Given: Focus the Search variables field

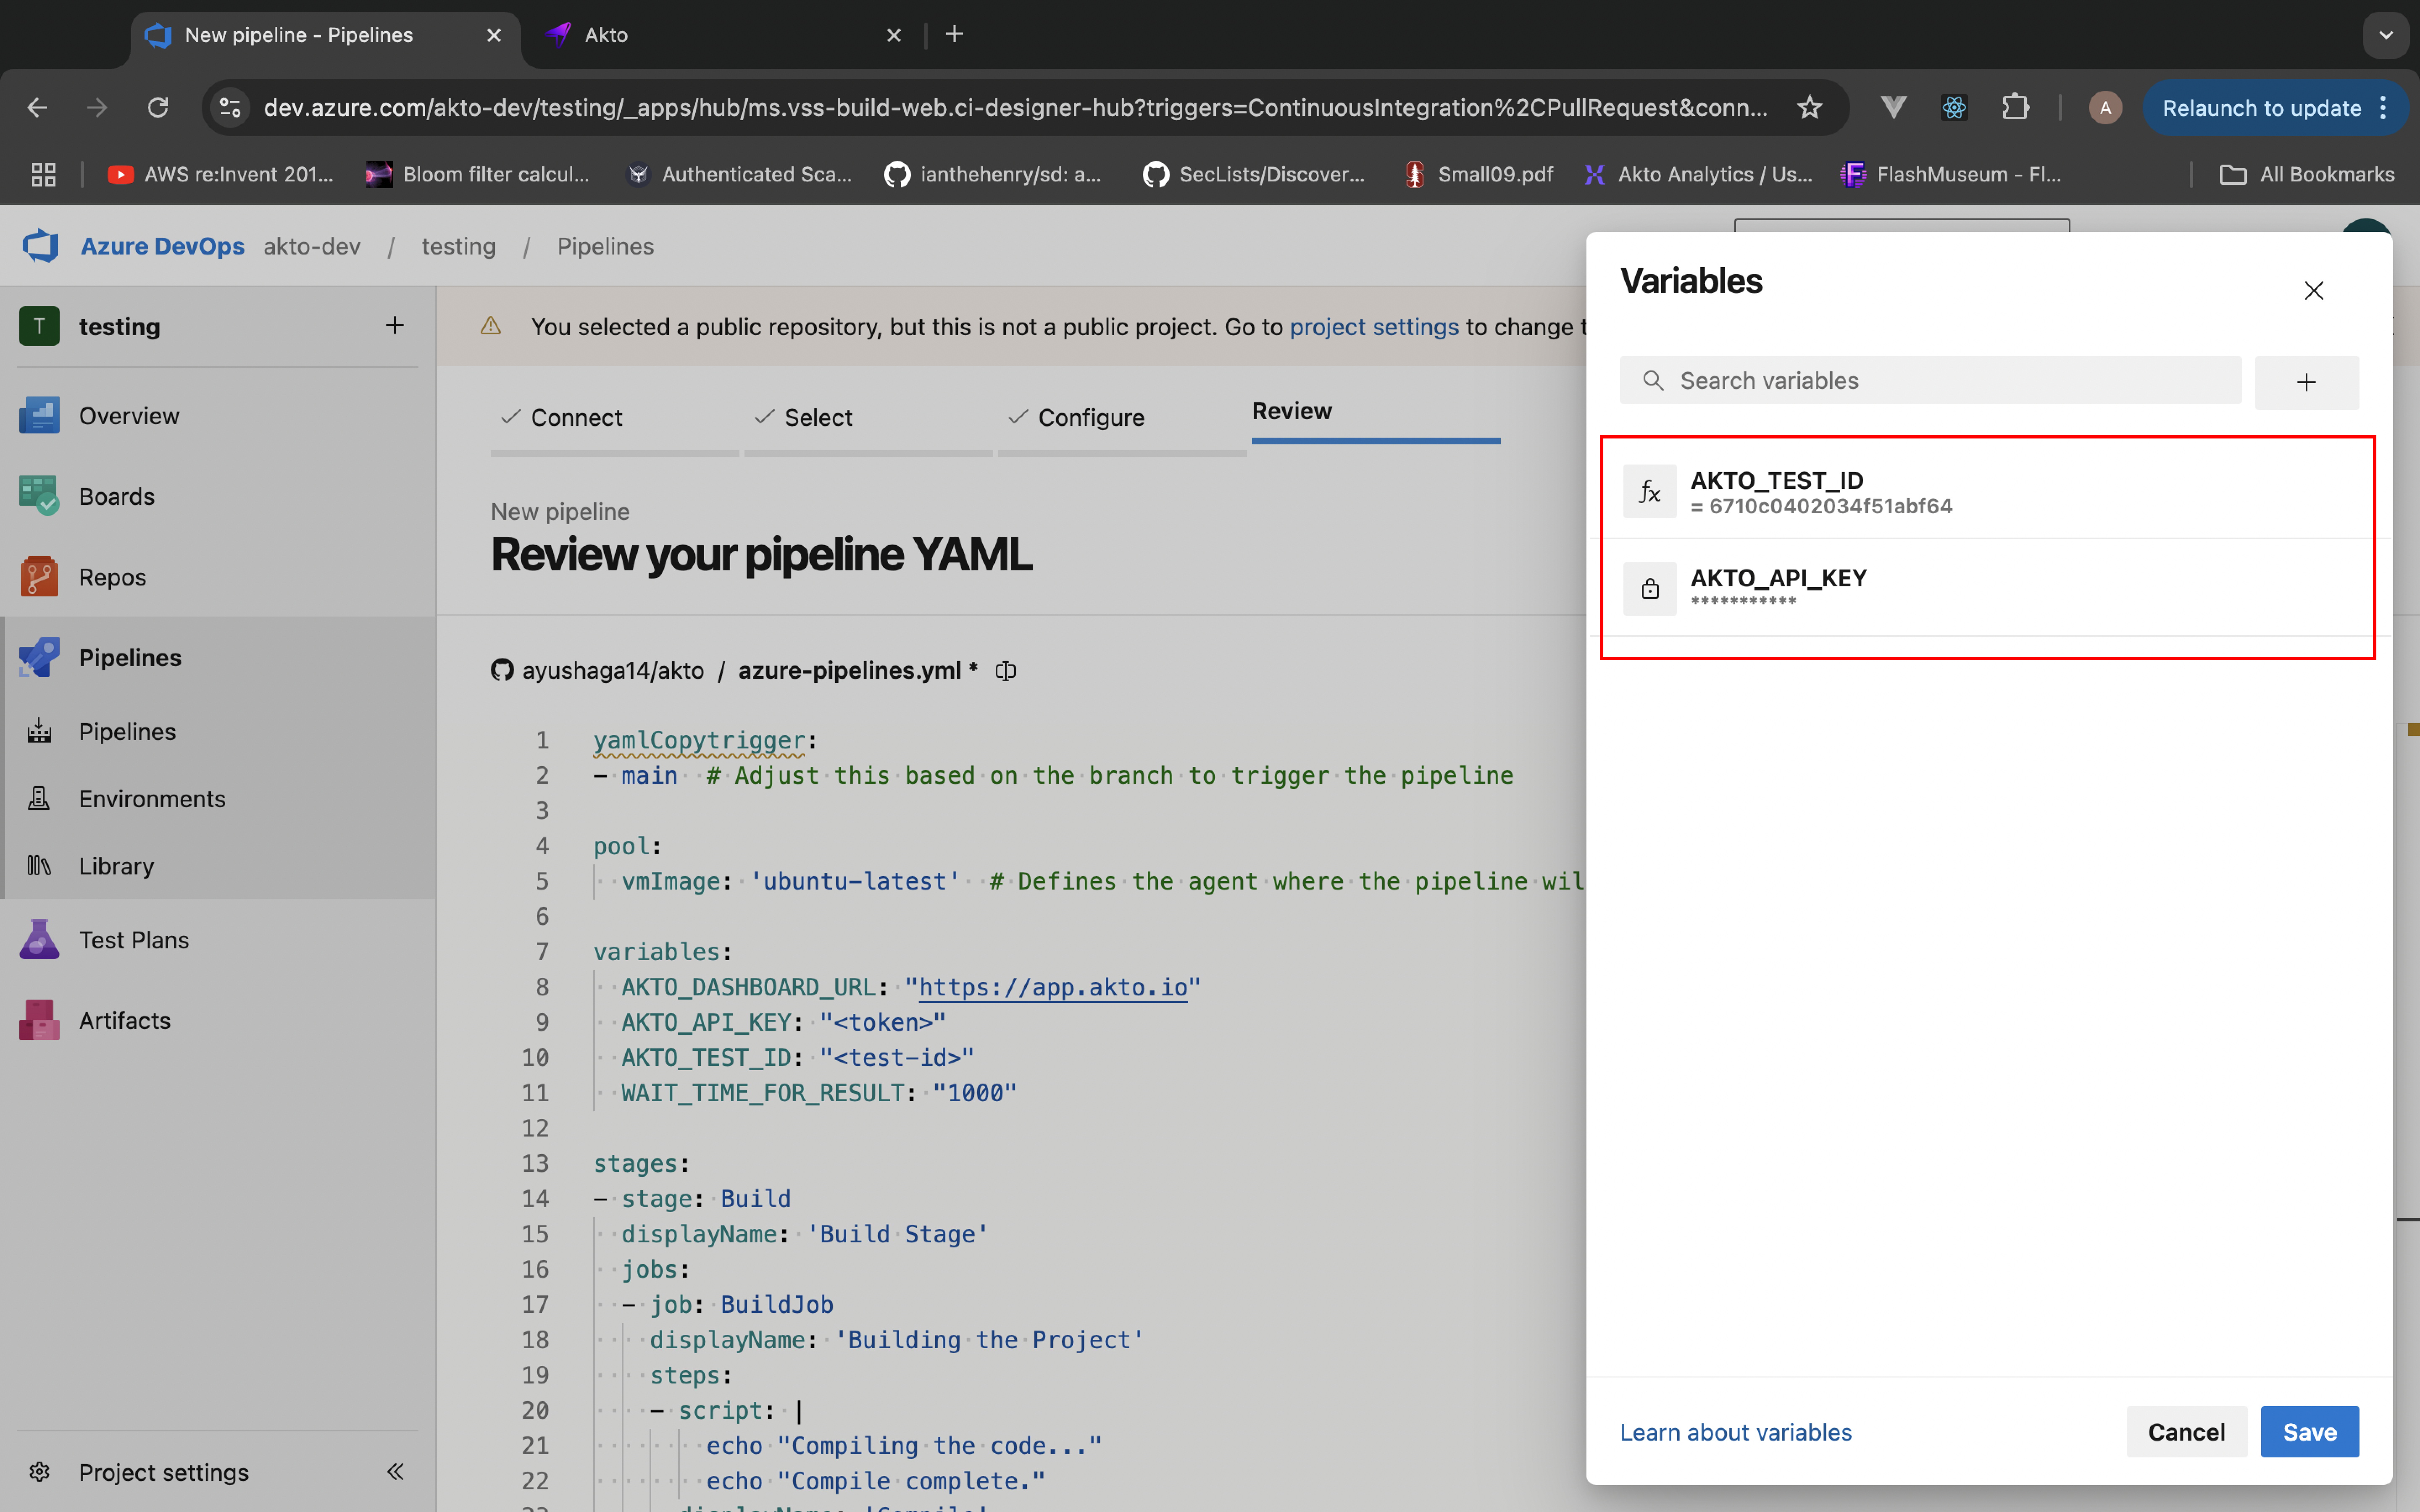Looking at the screenshot, I should (1930, 381).
